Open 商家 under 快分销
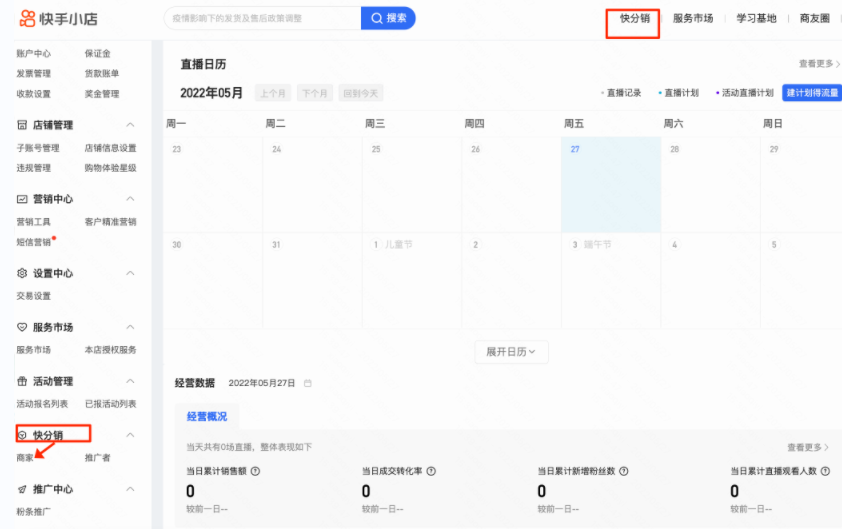Screen dimensions: 842x529 (x=25, y=458)
